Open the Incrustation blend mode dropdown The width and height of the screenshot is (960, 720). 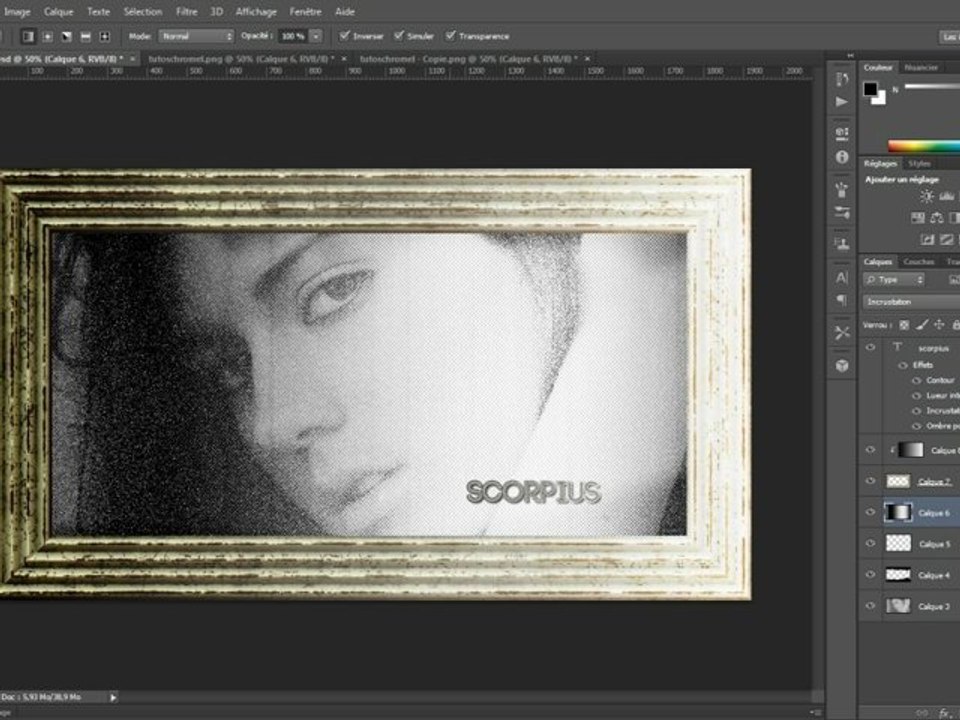click(912, 302)
